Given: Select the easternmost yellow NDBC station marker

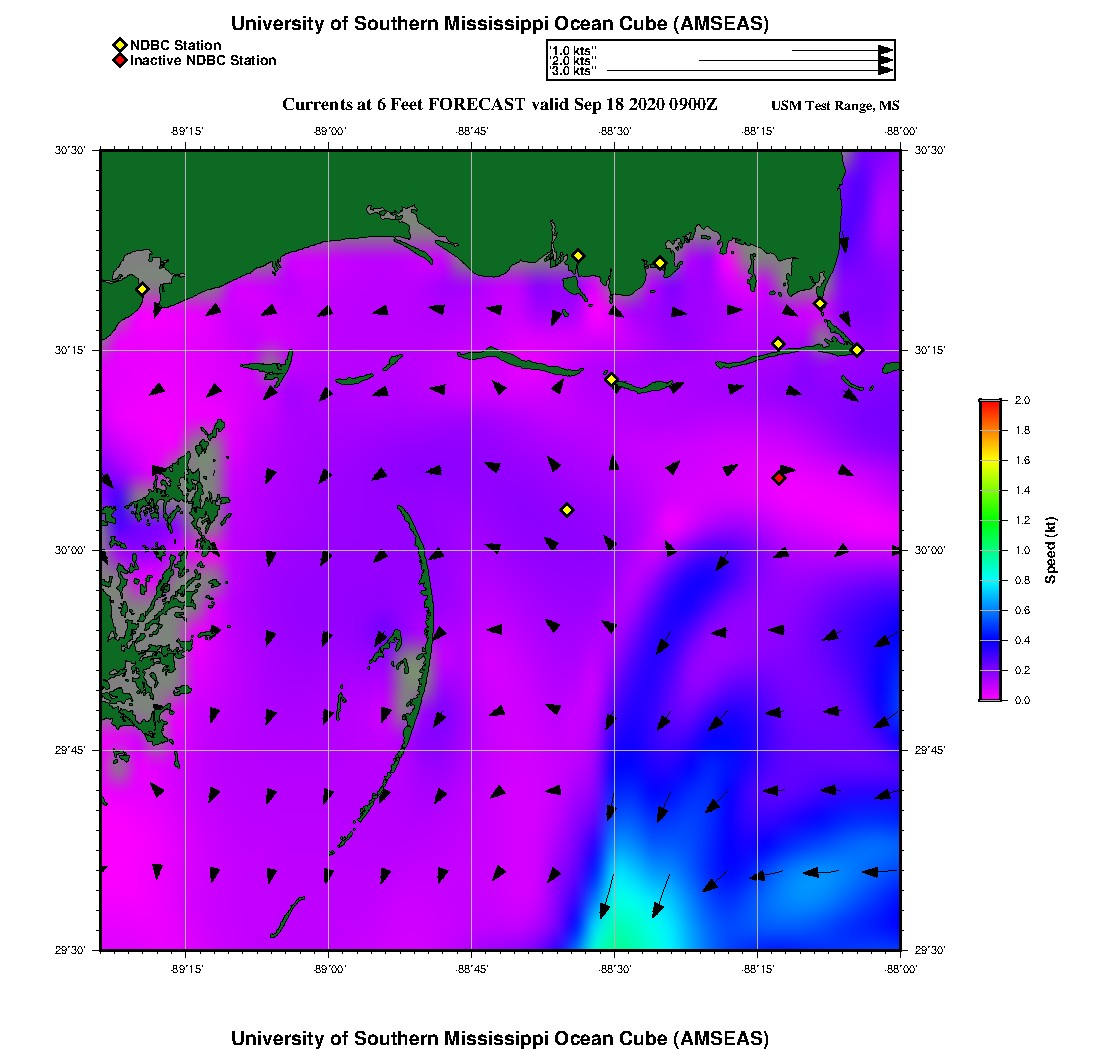Looking at the screenshot, I should 857,349.
